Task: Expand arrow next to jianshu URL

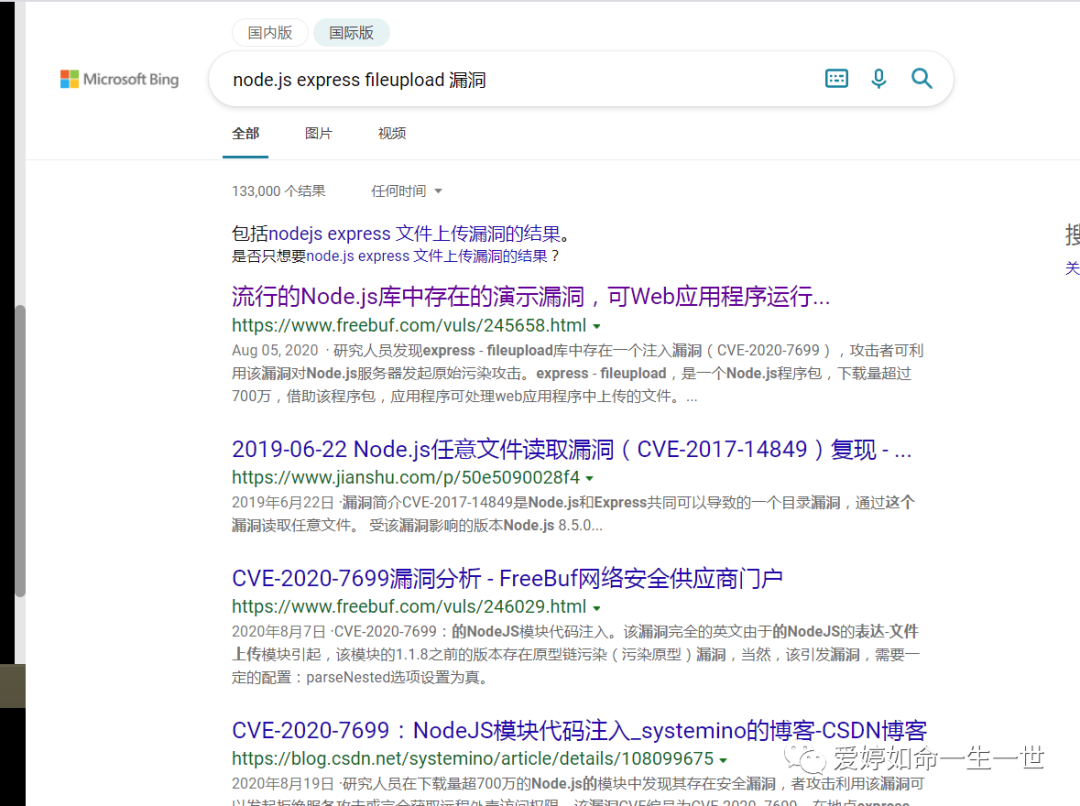Action: [590, 478]
